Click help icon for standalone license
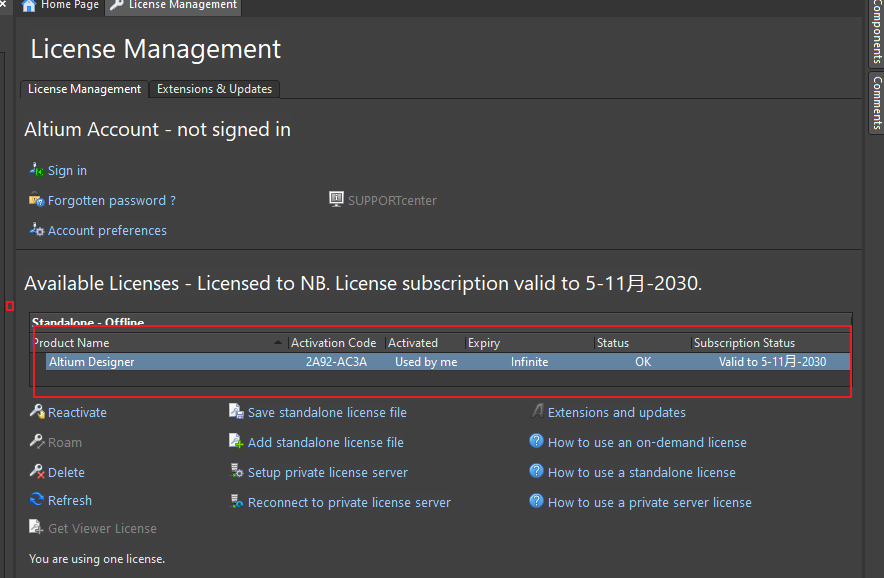Viewport: 884px width, 578px height. click(x=536, y=471)
